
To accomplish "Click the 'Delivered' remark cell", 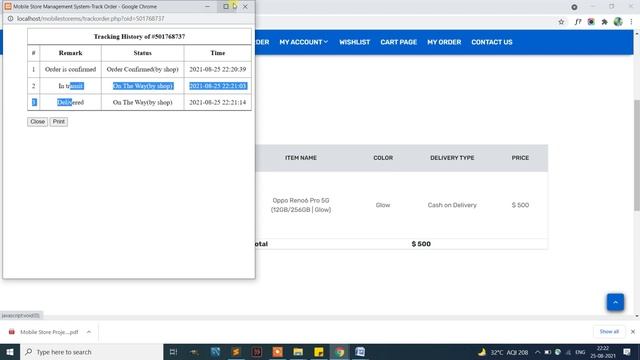I will tap(70, 102).
